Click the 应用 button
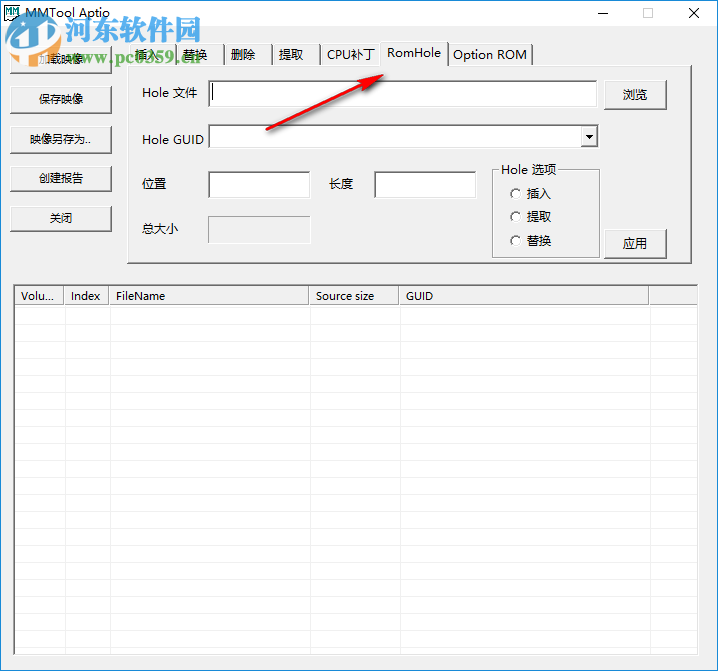This screenshot has width=718, height=671. 635,244
